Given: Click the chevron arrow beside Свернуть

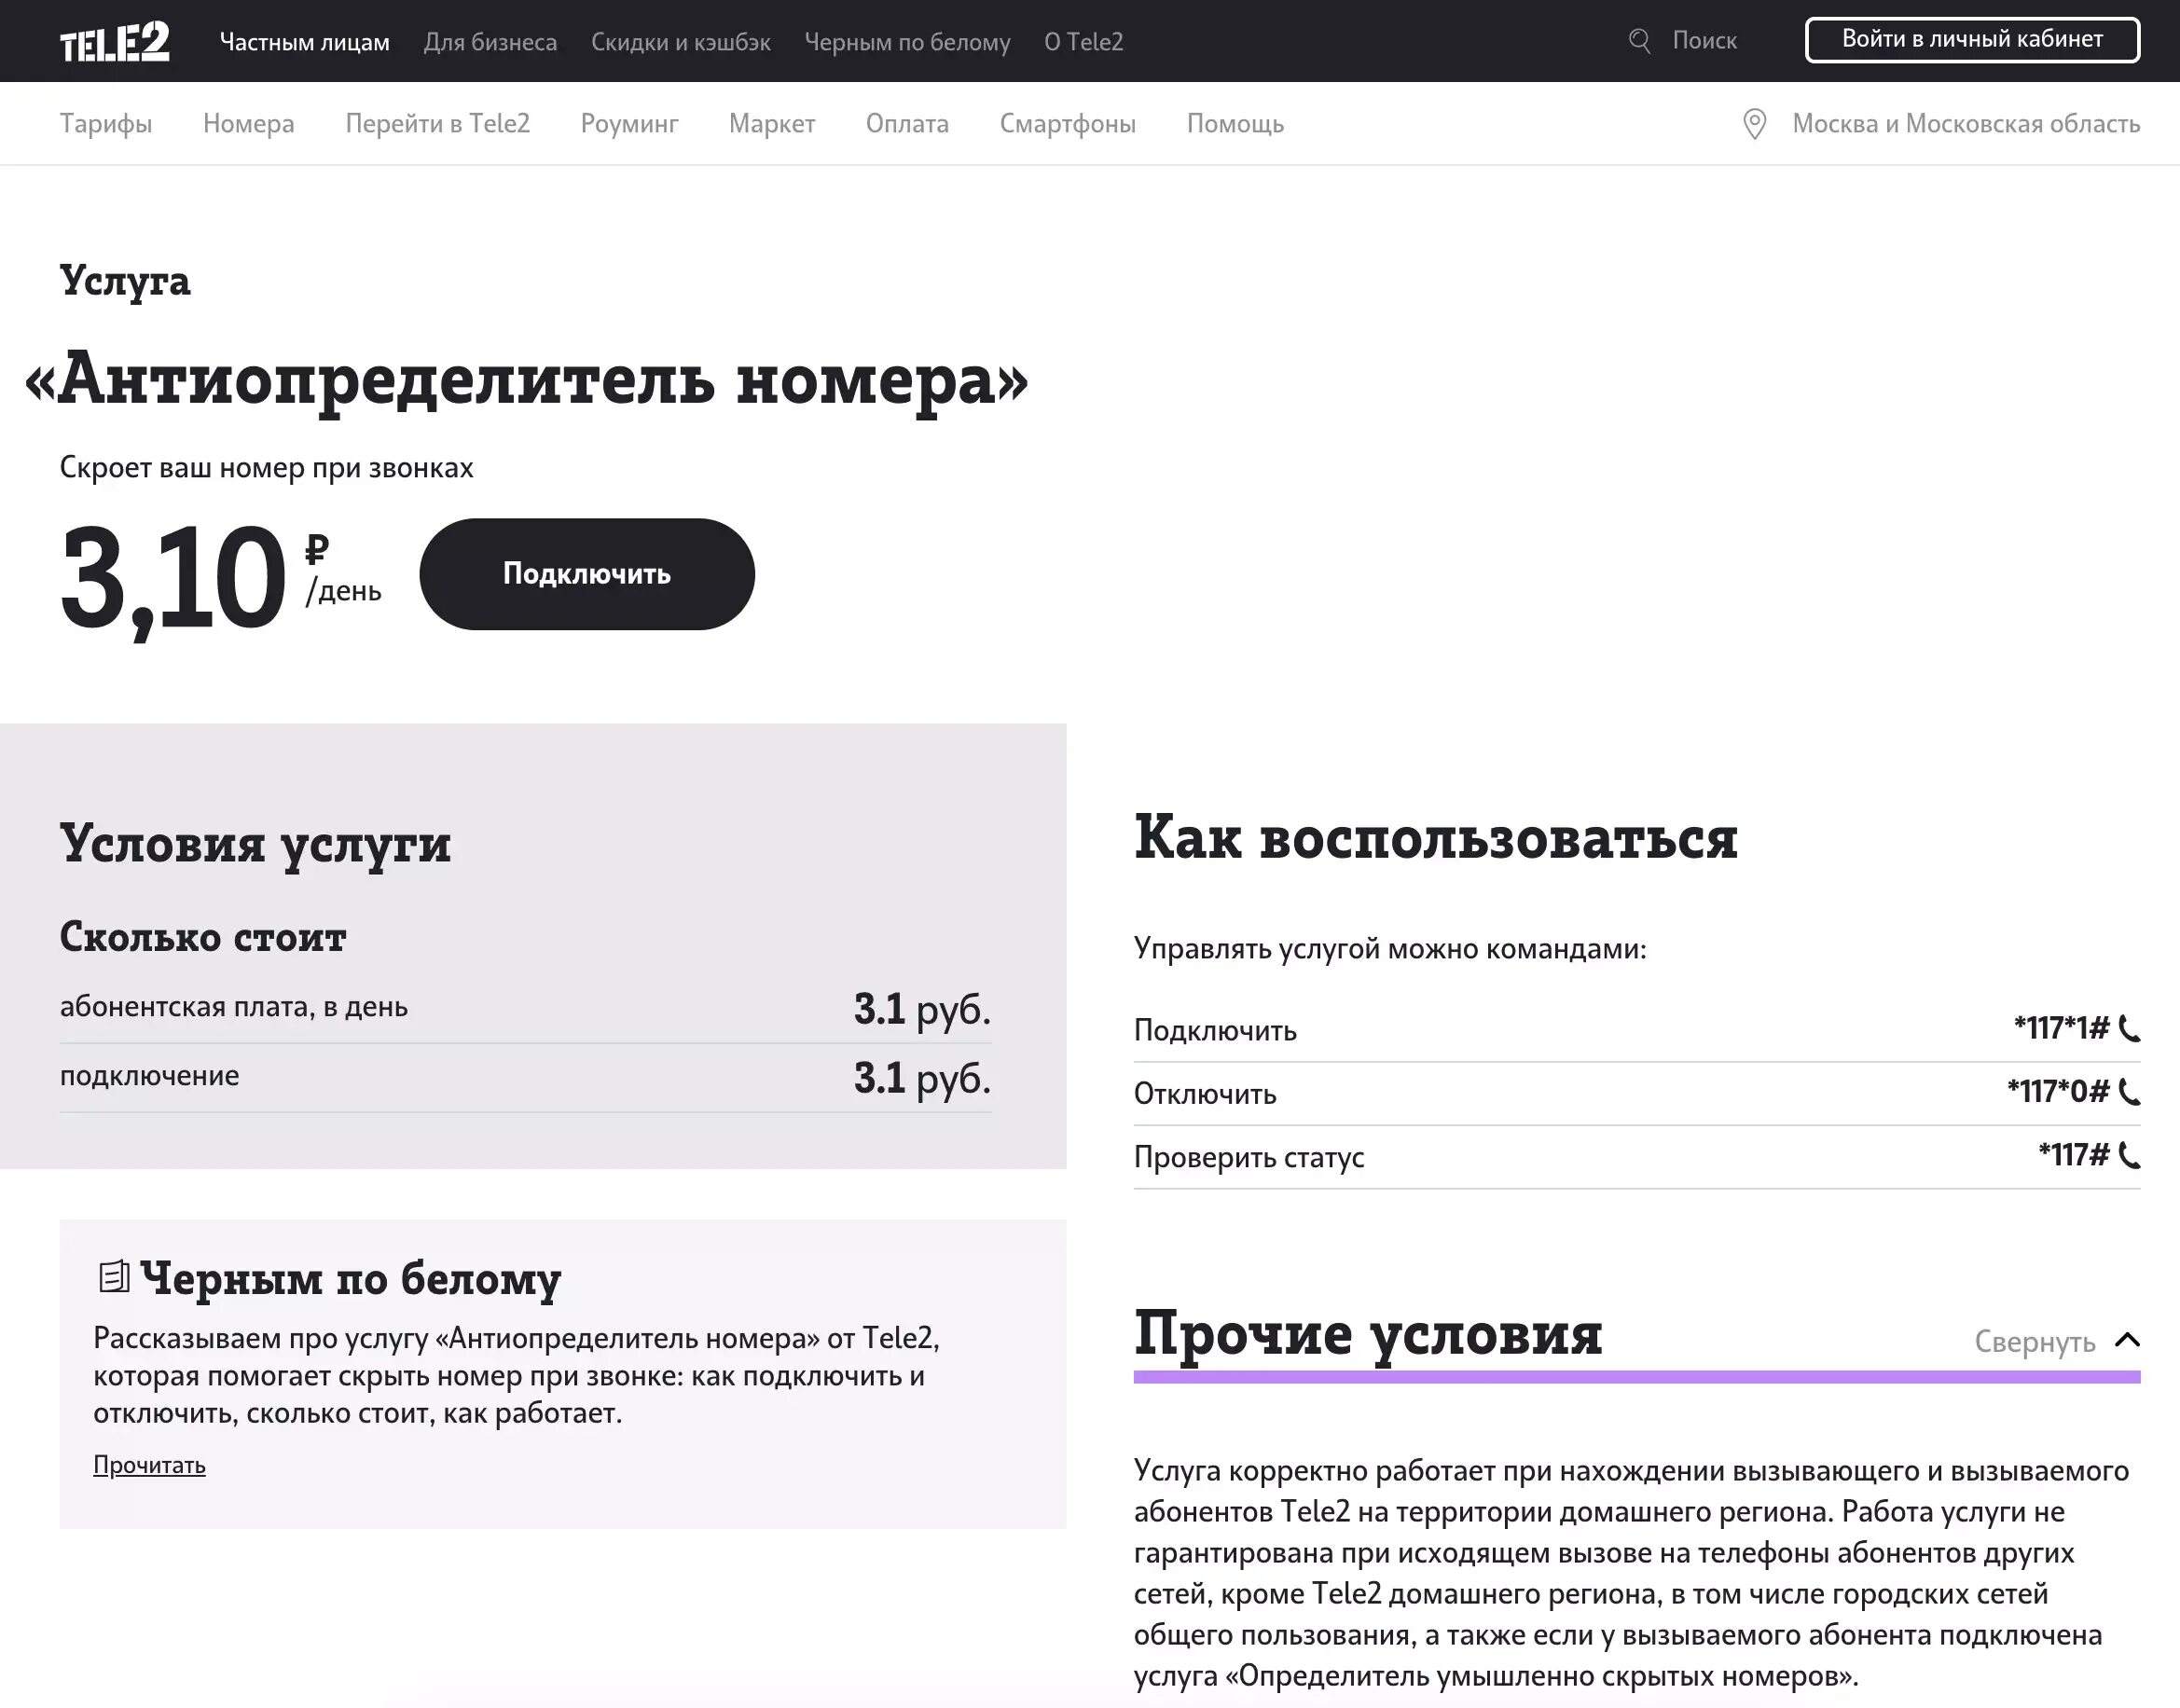Looking at the screenshot, I should coord(2127,1340).
